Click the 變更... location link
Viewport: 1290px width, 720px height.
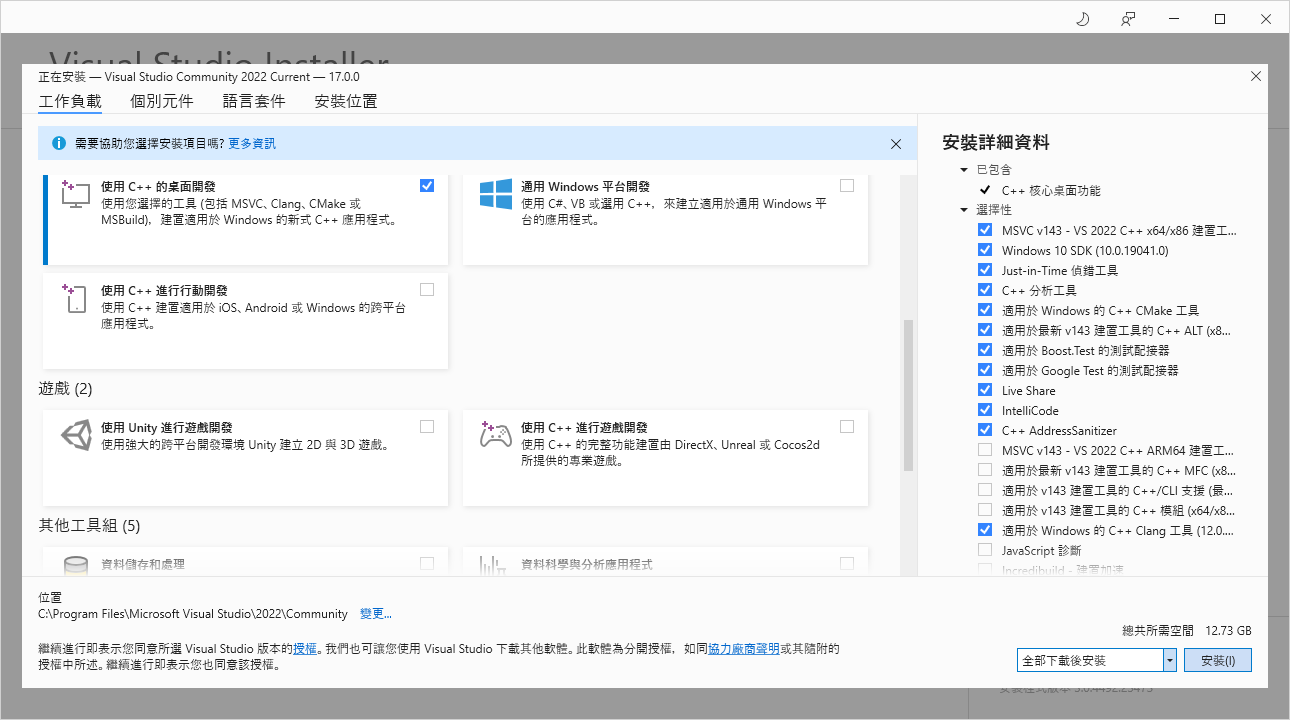(376, 614)
